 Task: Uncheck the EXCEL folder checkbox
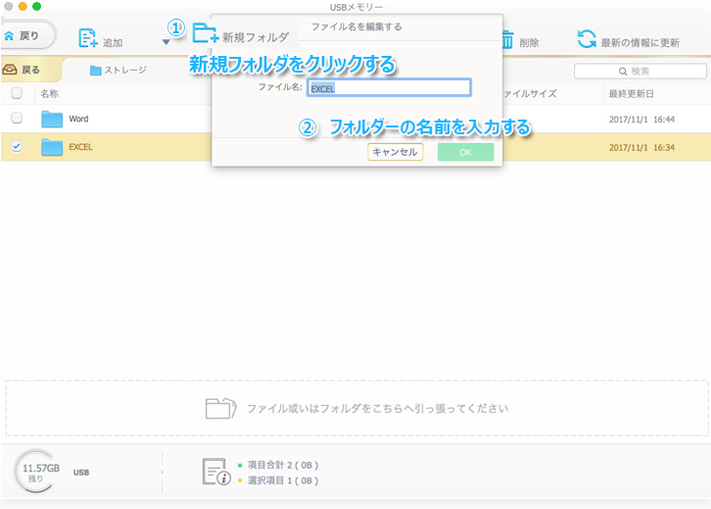point(17,146)
